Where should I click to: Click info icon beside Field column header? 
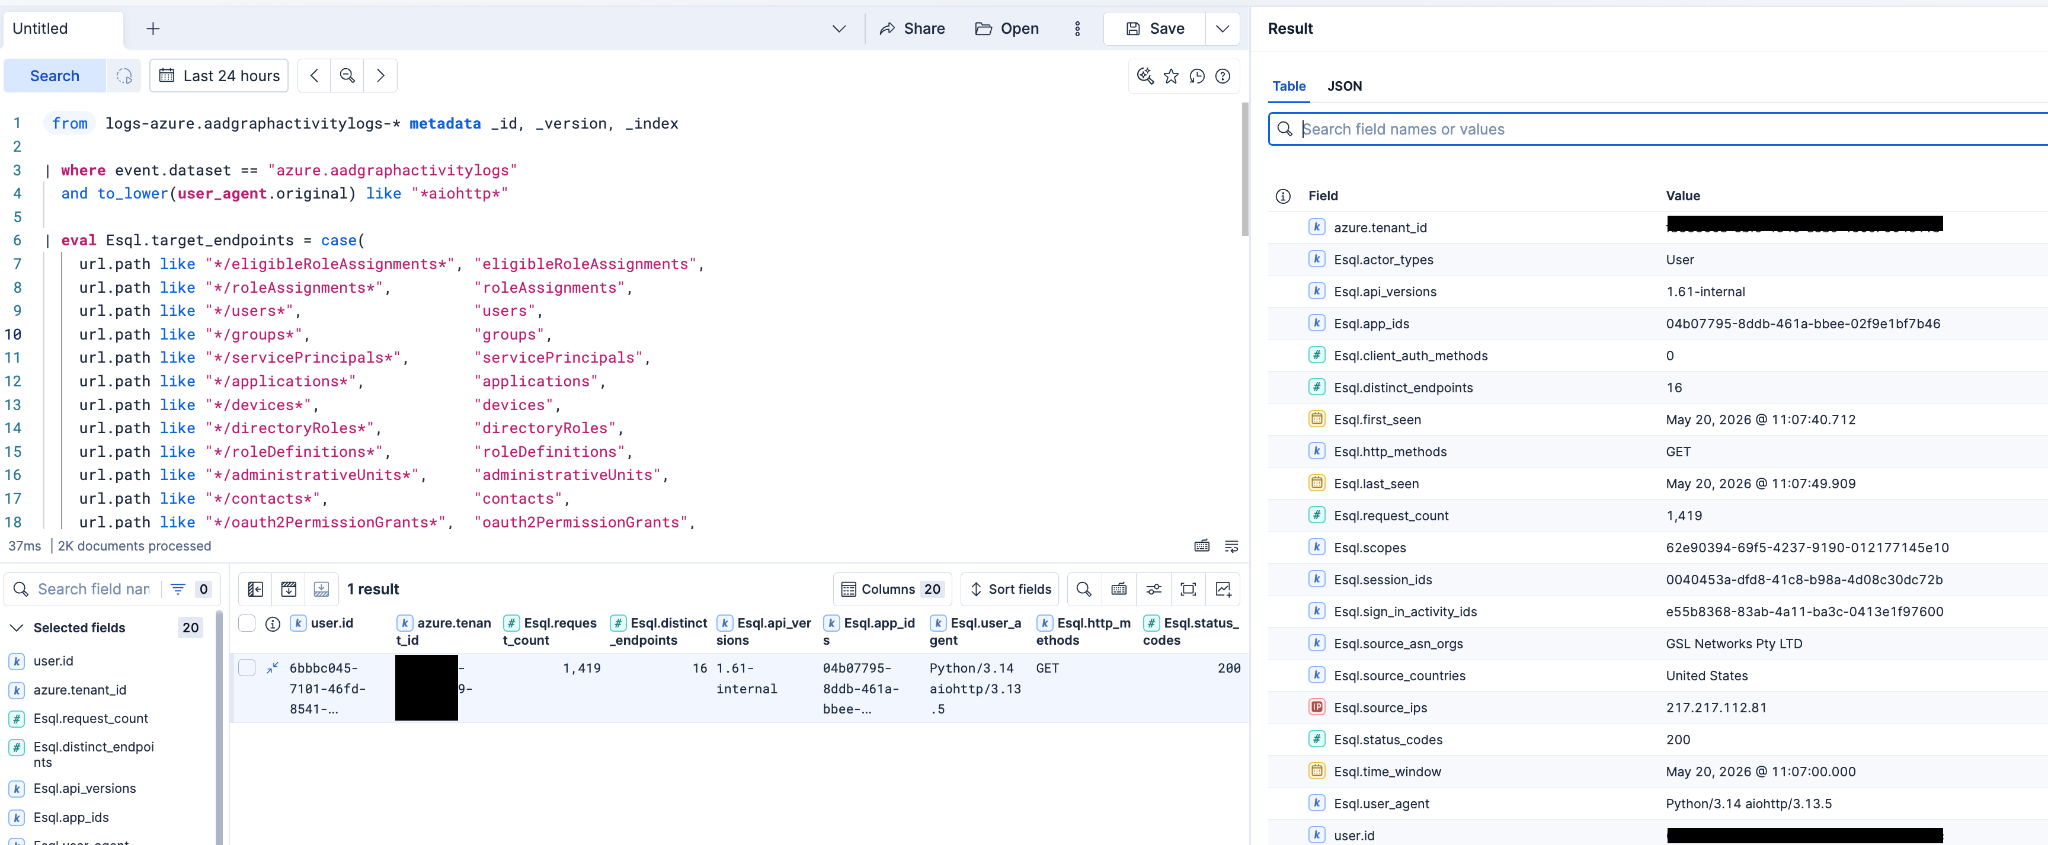(x=1283, y=196)
